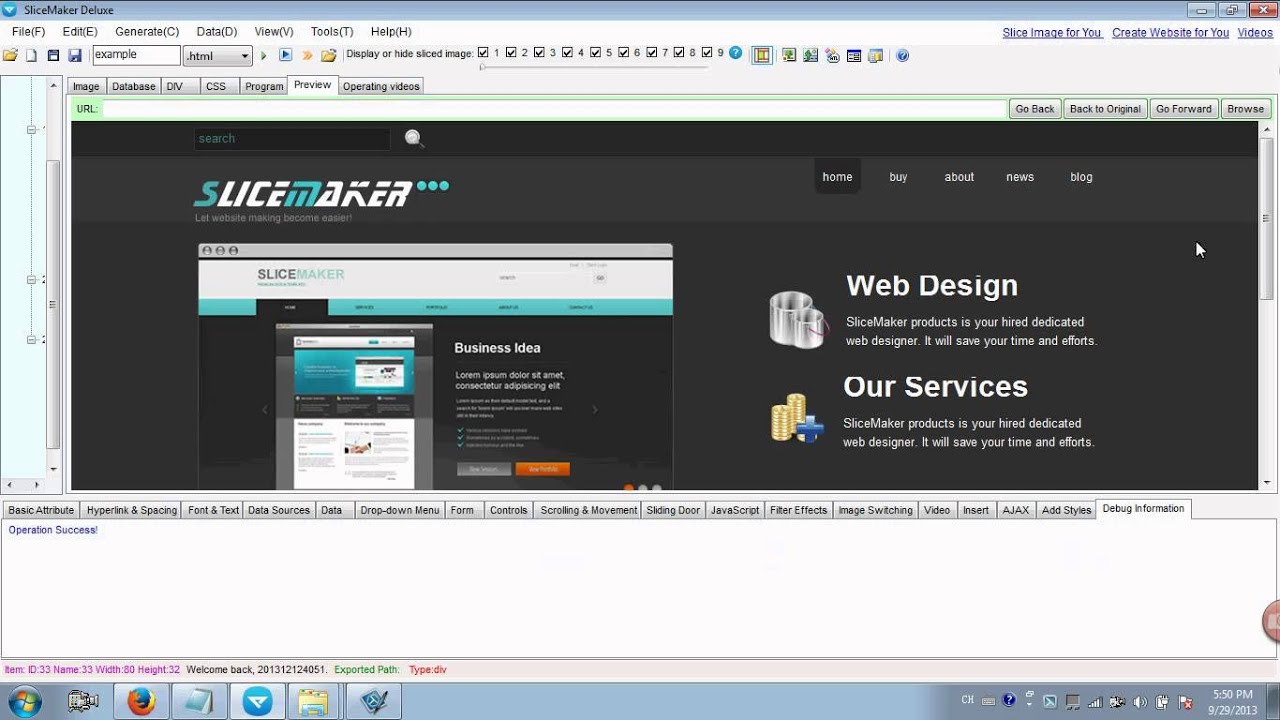Click the Go Forward button
This screenshot has height=720, width=1280.
click(1183, 109)
